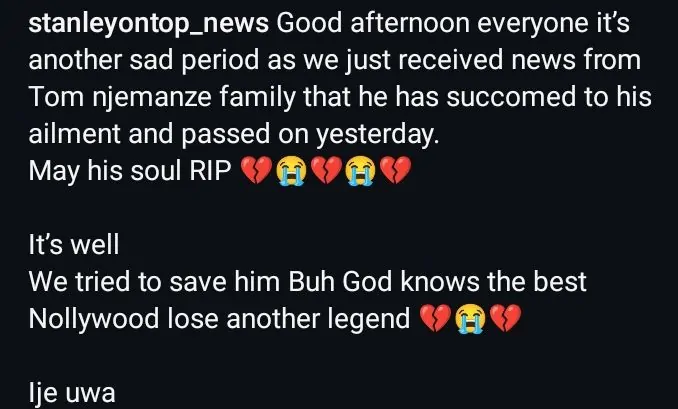Screen dimensions: 678x409
Task: Click crying face emoji in Nollywood line
Action: click(470, 318)
